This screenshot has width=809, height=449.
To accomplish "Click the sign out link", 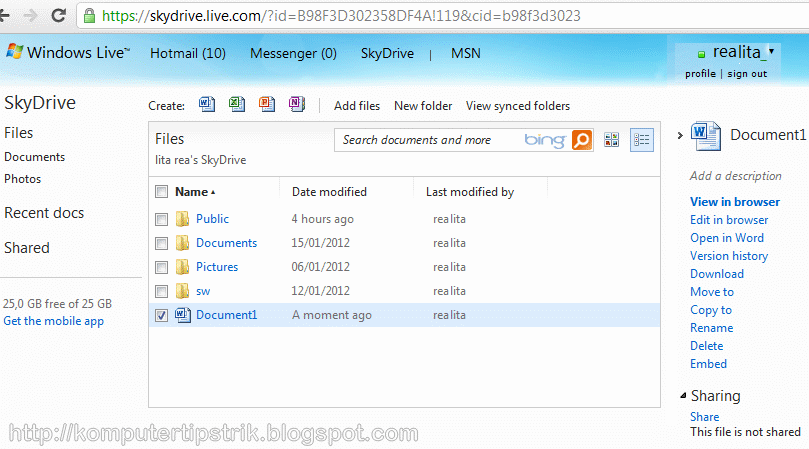I will coord(747,74).
